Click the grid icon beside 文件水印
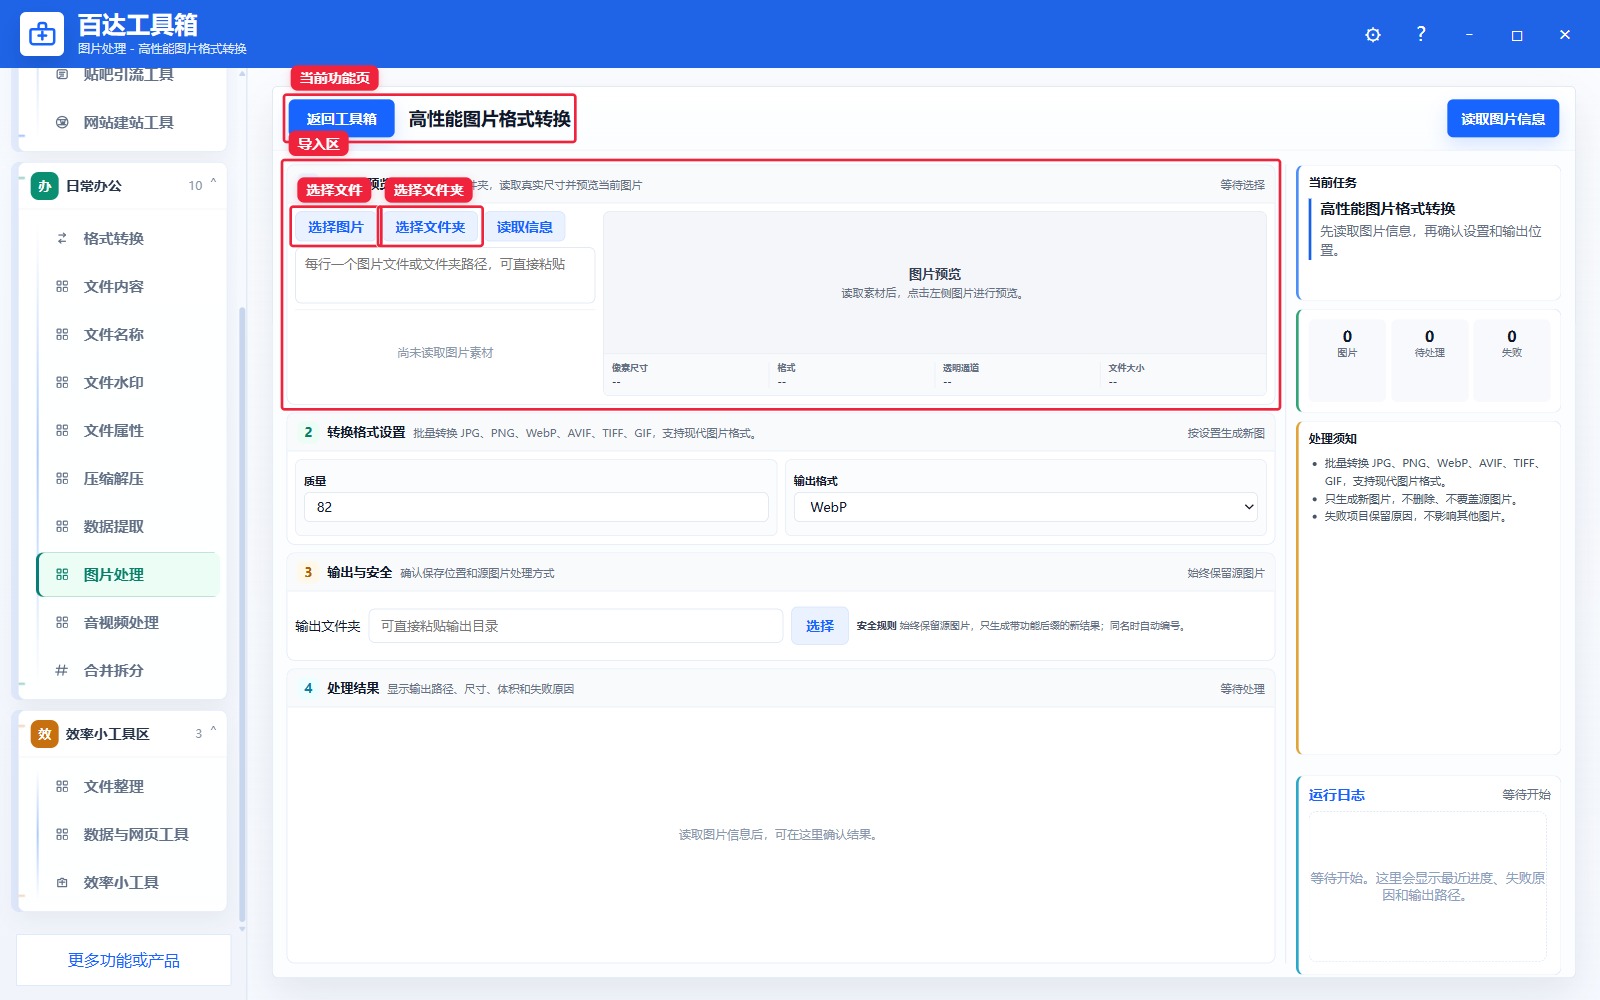This screenshot has width=1600, height=1000. click(x=62, y=382)
